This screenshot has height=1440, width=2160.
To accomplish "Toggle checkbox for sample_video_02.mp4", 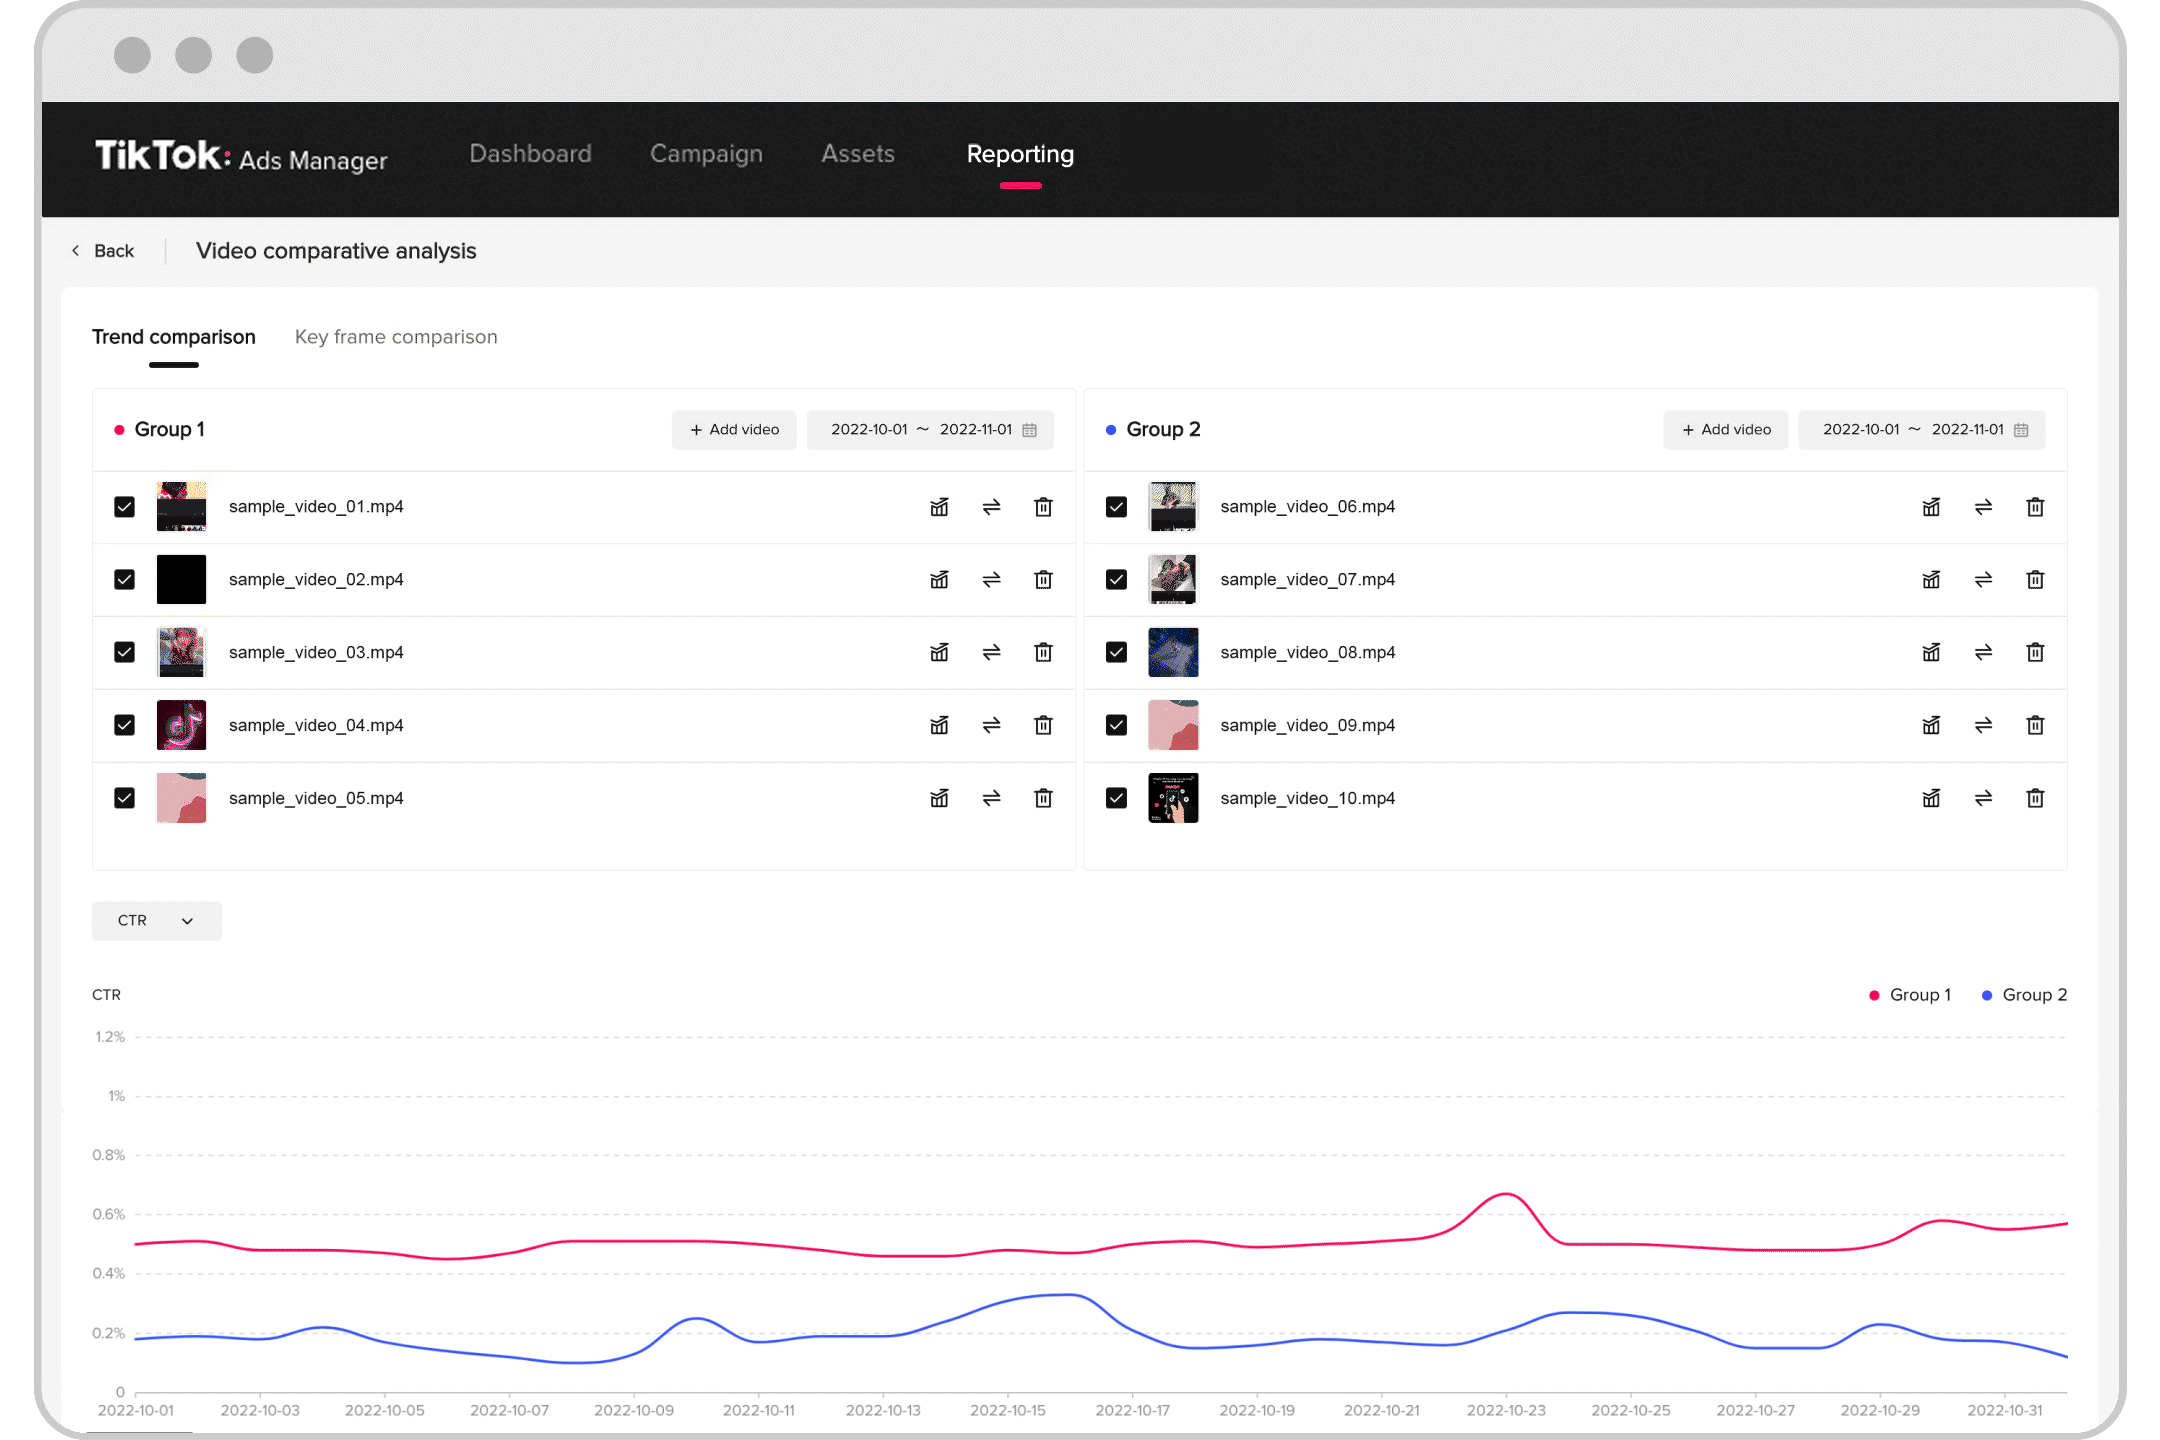I will tap(125, 579).
